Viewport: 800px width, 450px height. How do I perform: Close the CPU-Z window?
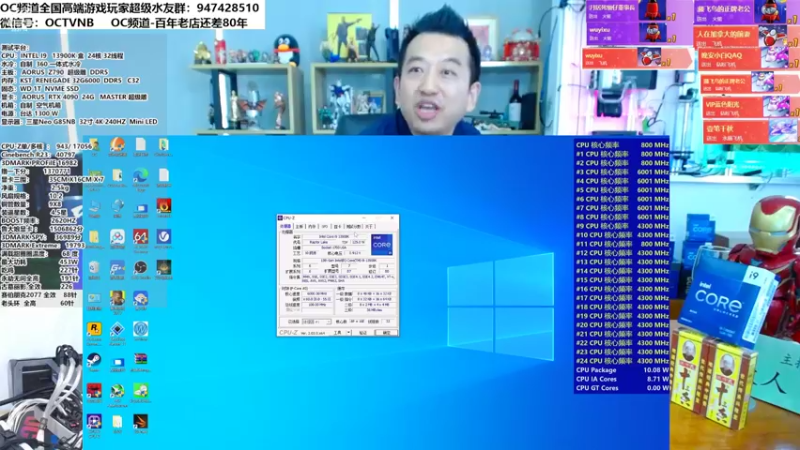392,218
